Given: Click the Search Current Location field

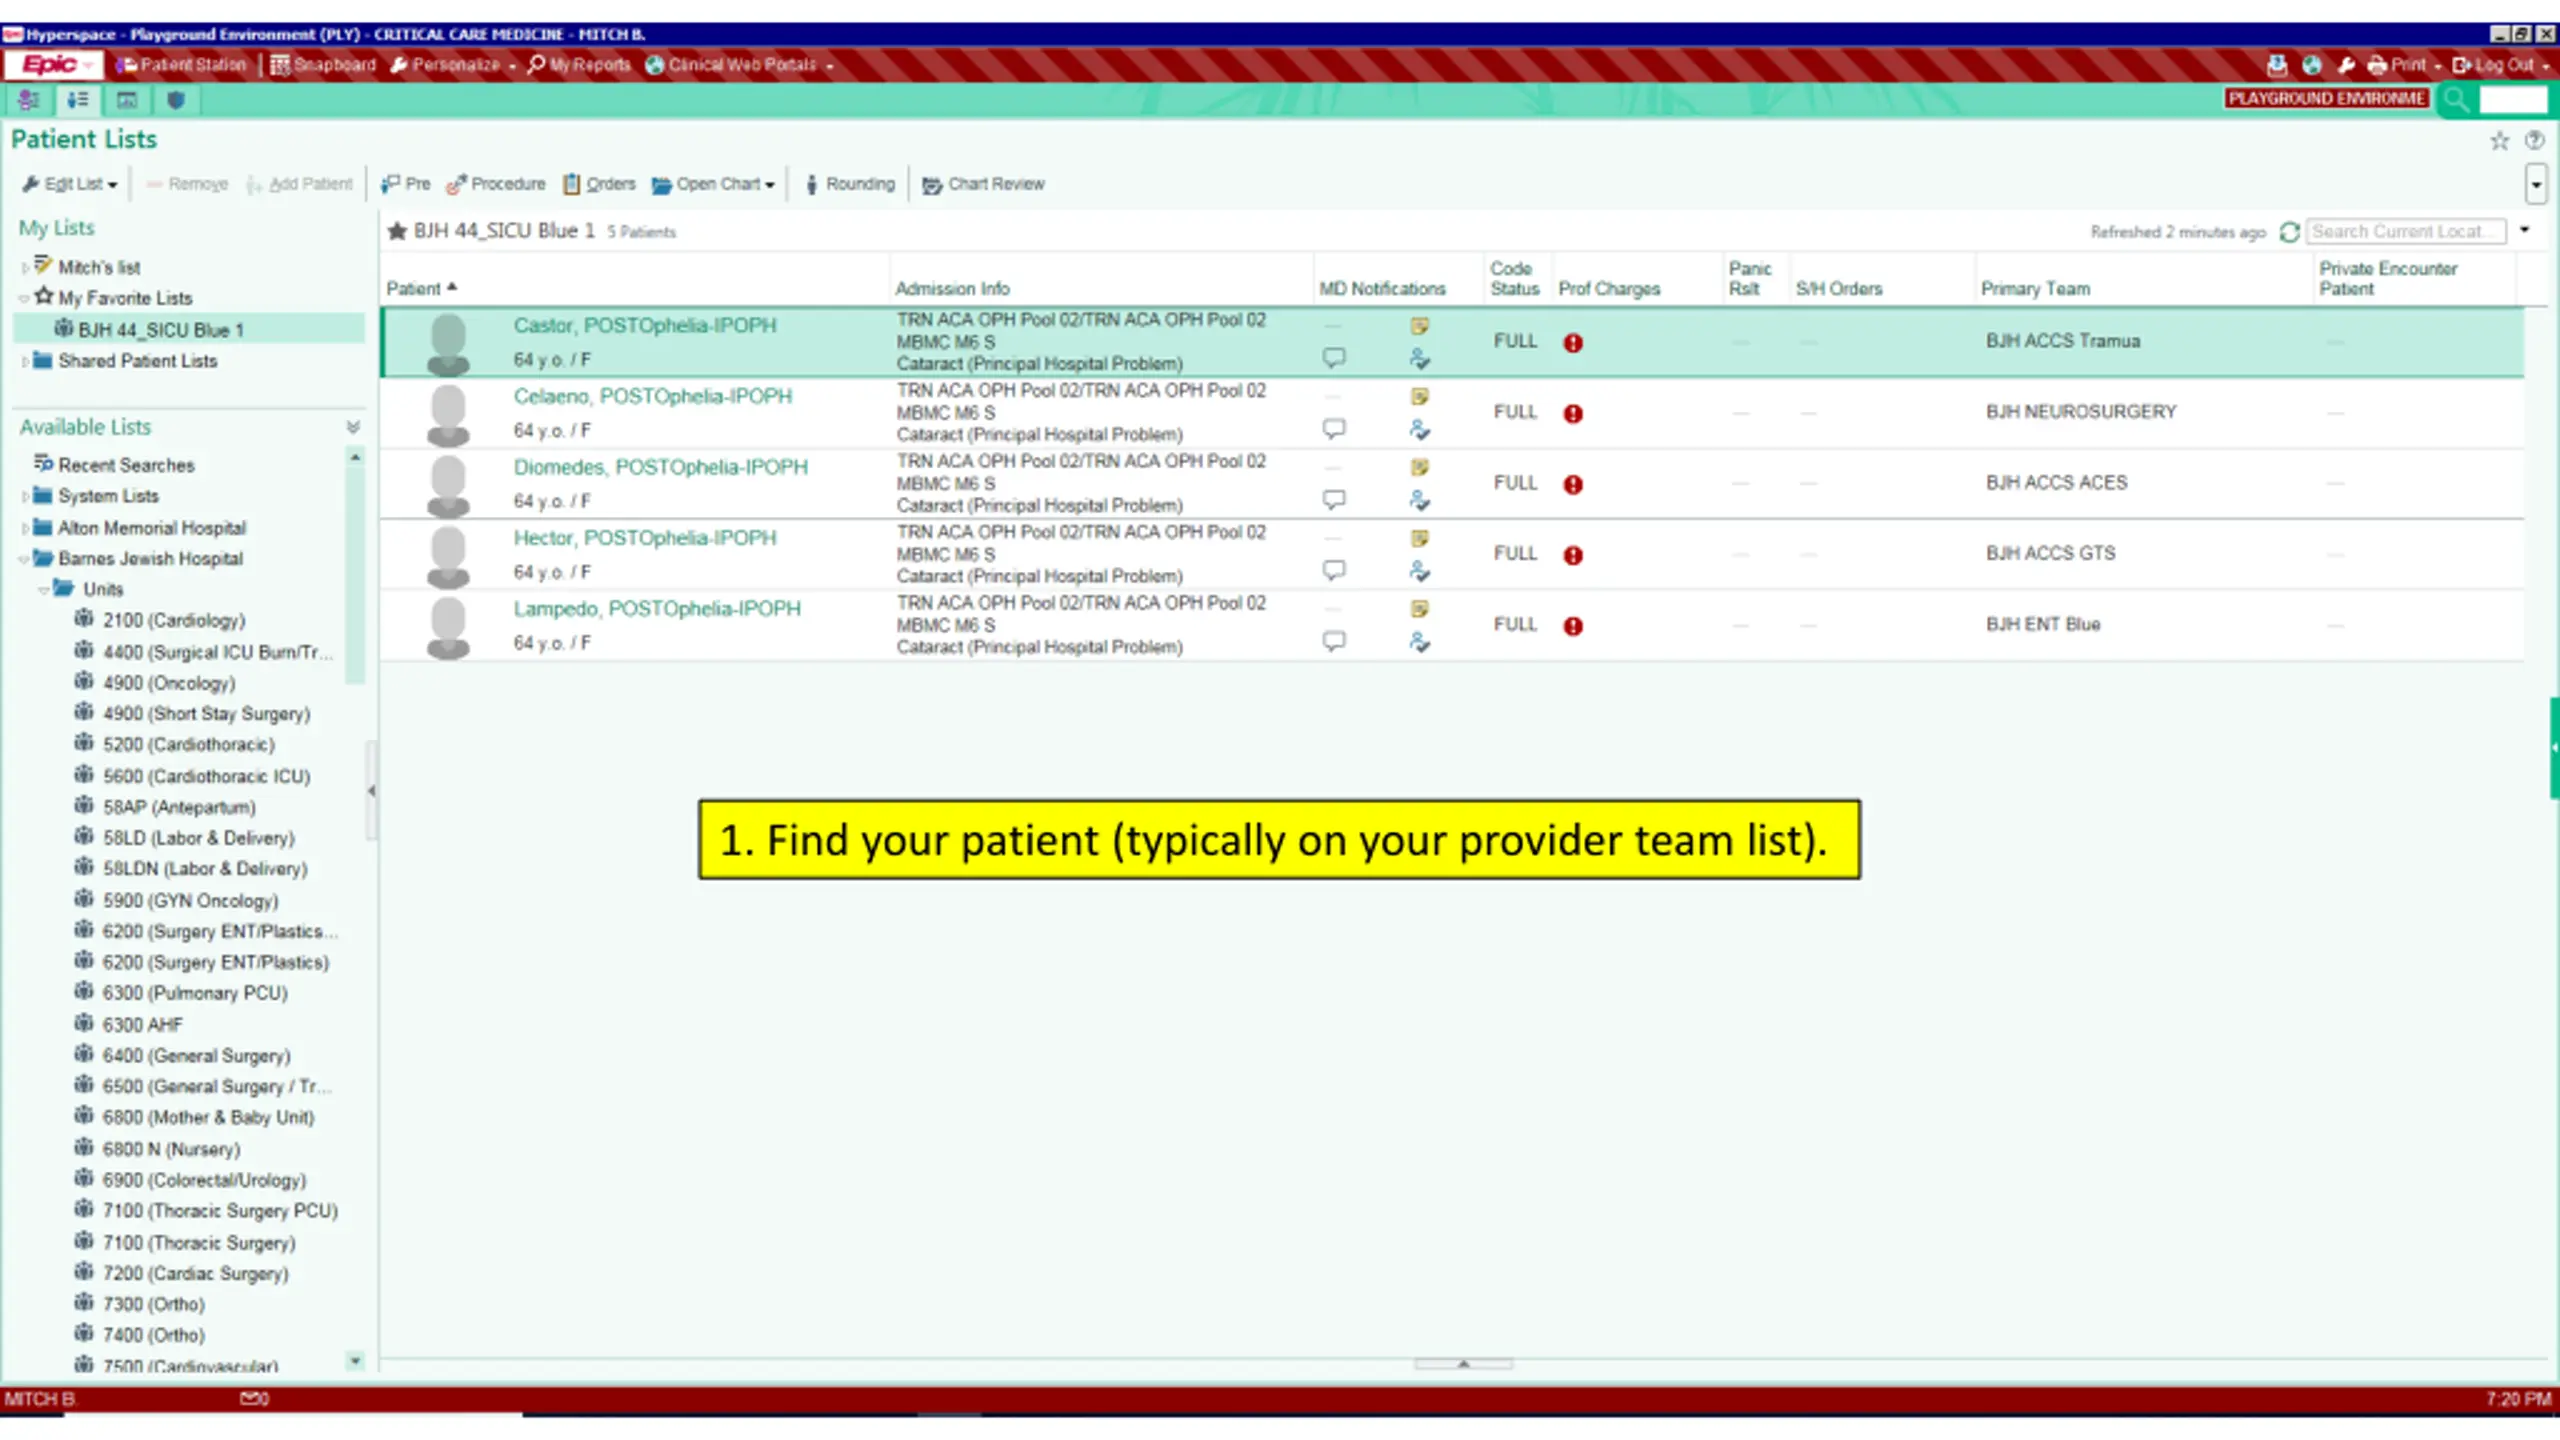Looking at the screenshot, I should (2405, 232).
